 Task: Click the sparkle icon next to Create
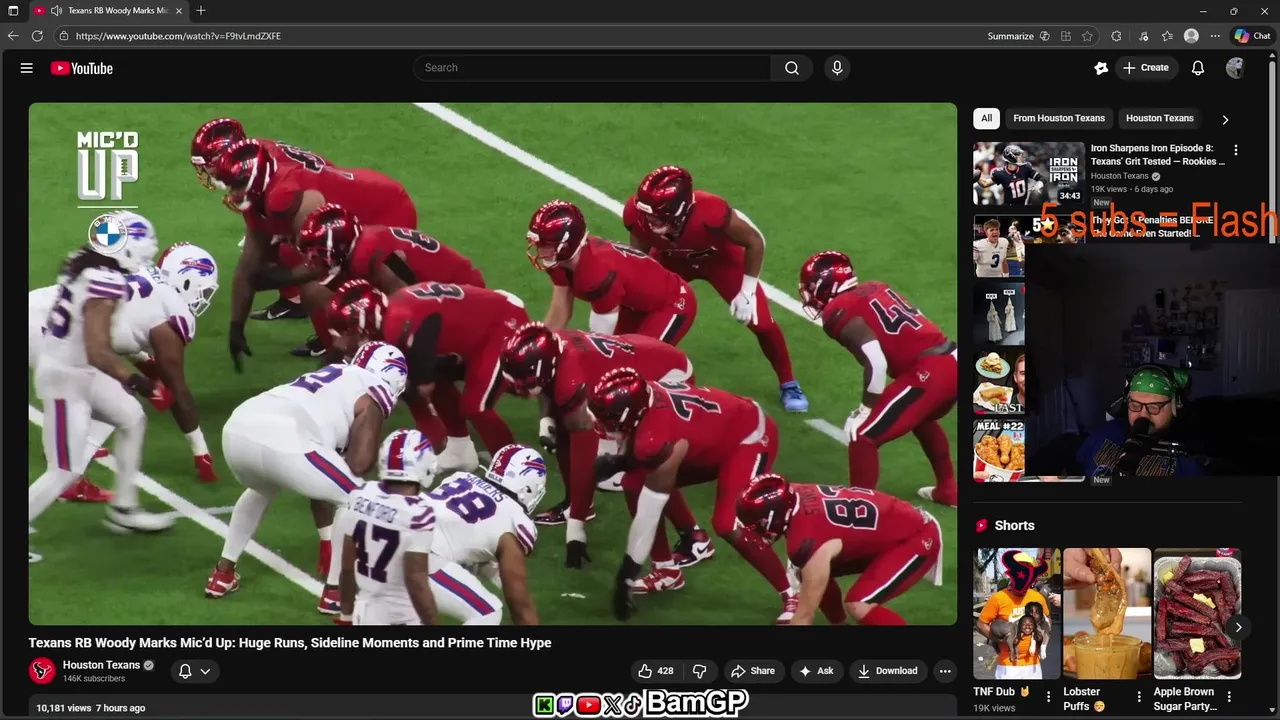(1101, 68)
